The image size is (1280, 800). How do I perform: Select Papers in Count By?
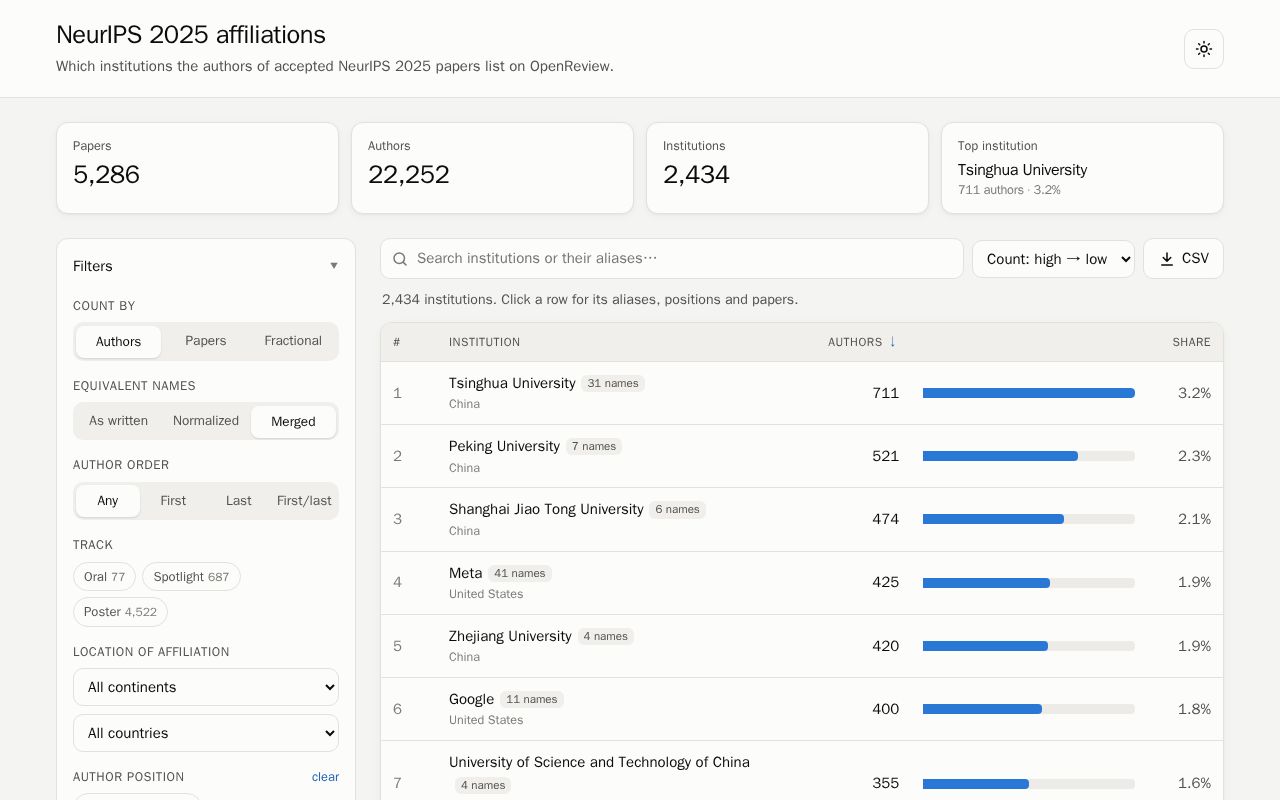coord(206,341)
